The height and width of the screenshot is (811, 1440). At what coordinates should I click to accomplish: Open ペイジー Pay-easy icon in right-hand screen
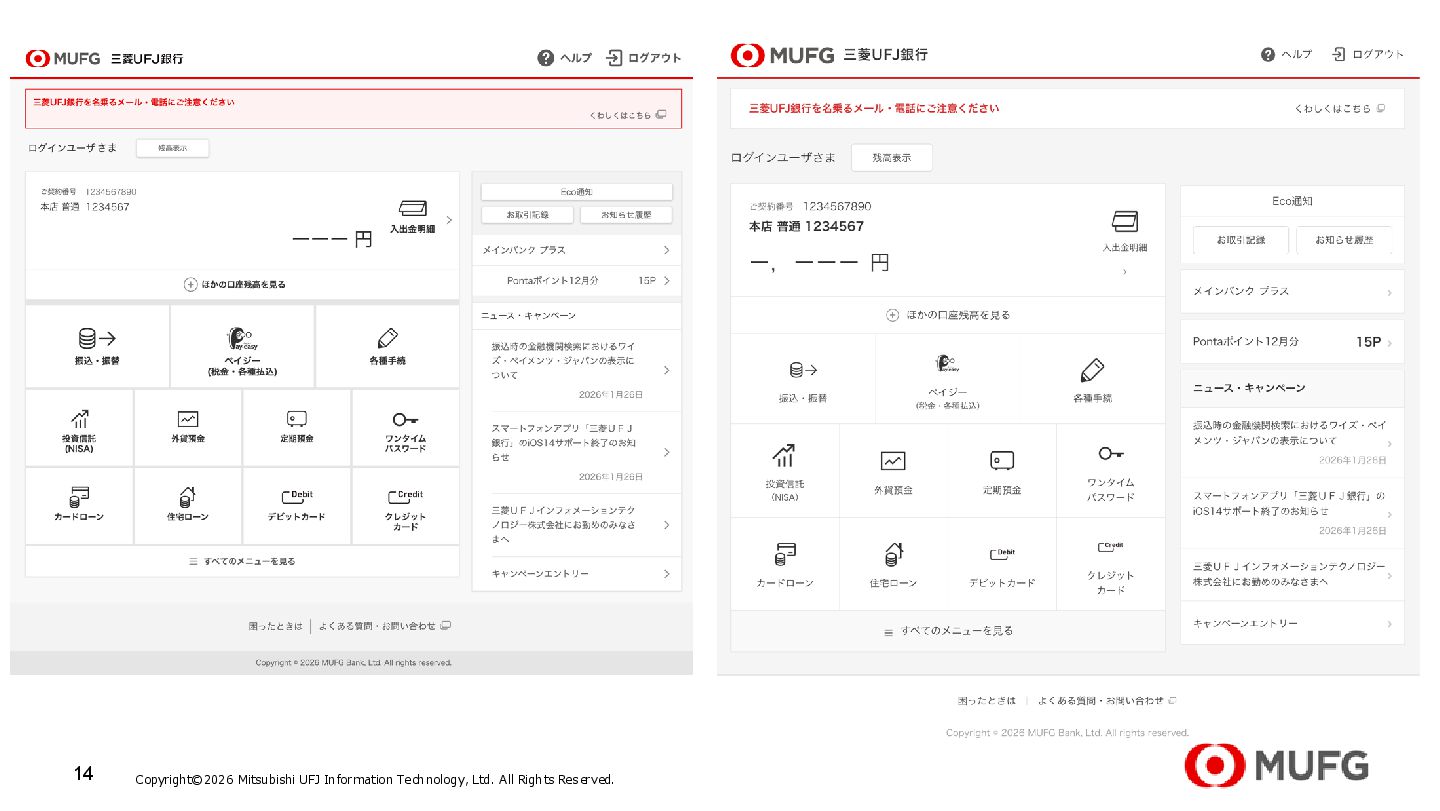coord(945,365)
